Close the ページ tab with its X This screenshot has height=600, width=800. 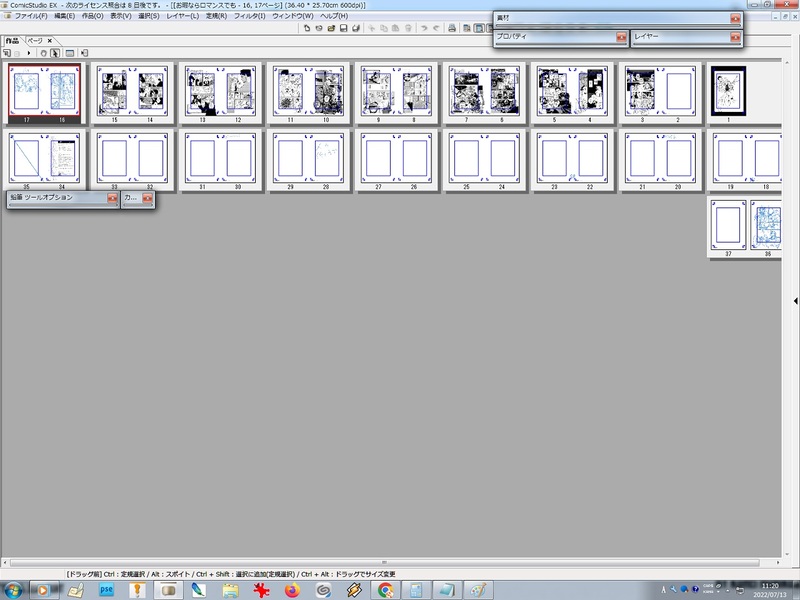(x=49, y=41)
